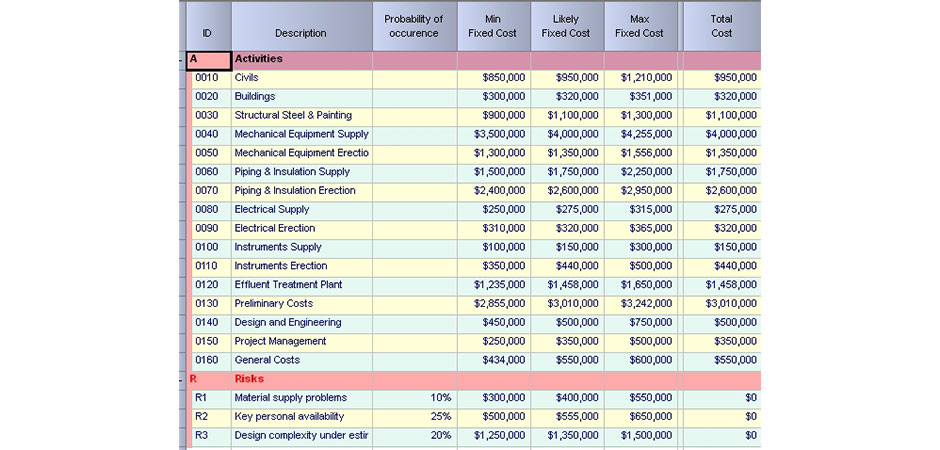Click the 10% probability cell for R1
This screenshot has height=450, width=940.
click(x=414, y=398)
